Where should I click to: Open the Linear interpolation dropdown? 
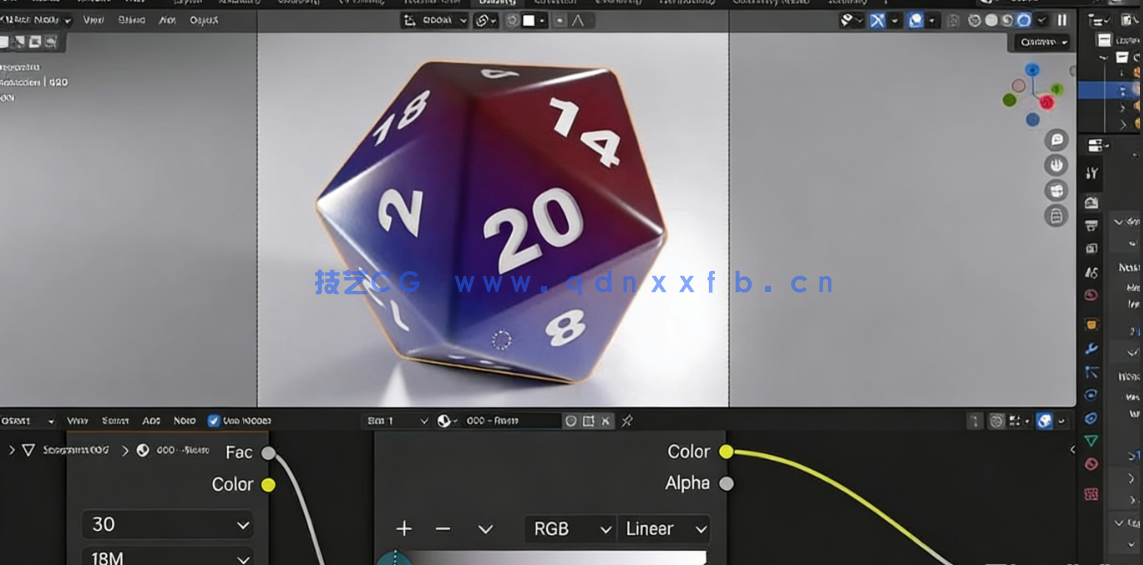pyautogui.click(x=663, y=529)
